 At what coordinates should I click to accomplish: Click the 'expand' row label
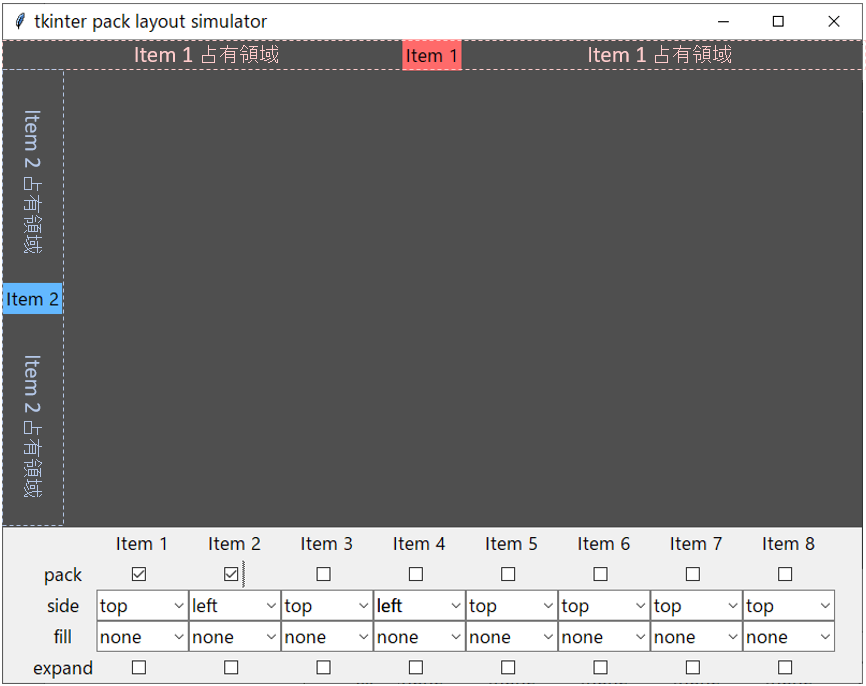[63, 668]
